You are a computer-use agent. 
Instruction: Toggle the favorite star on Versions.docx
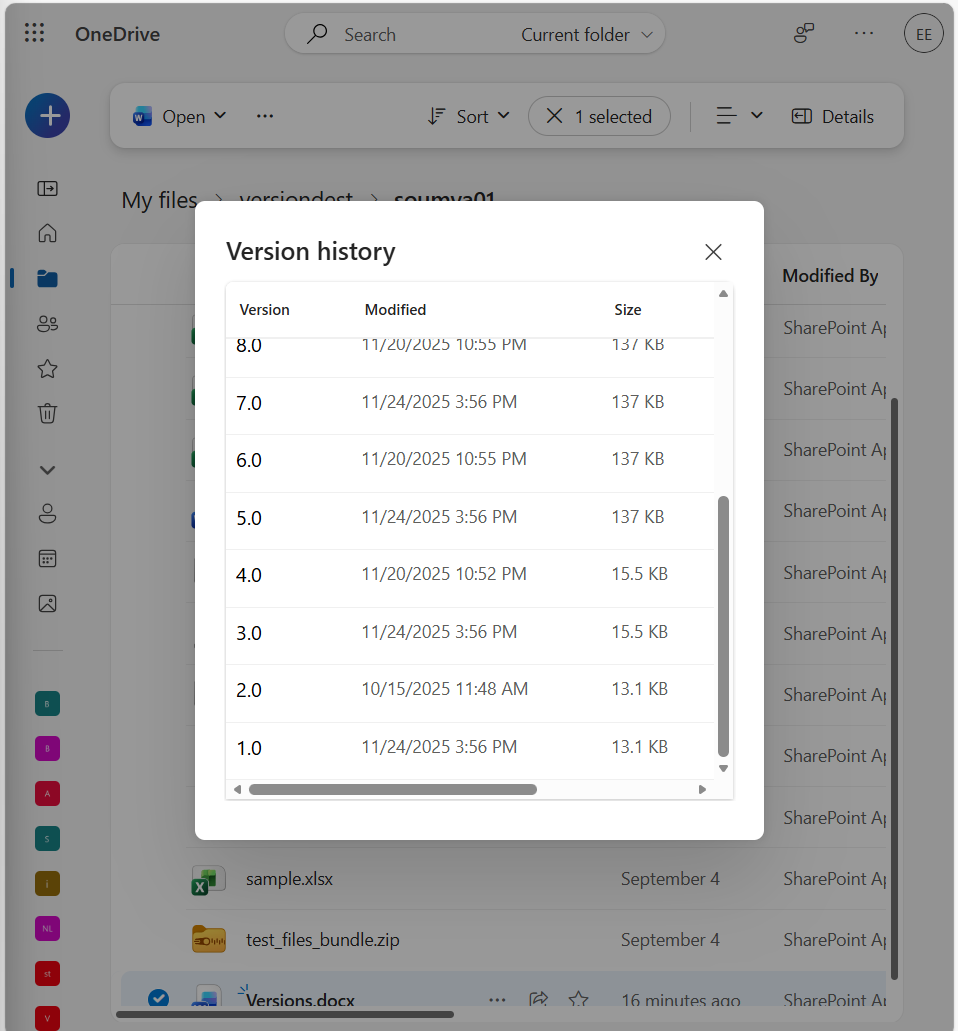tap(578, 999)
